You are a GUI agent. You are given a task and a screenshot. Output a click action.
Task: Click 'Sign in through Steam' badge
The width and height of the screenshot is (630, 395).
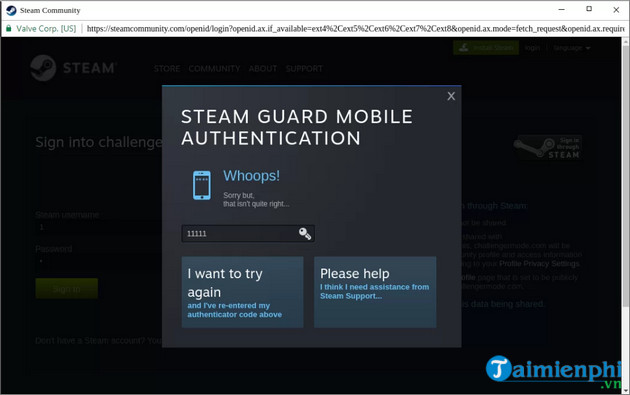tap(548, 148)
